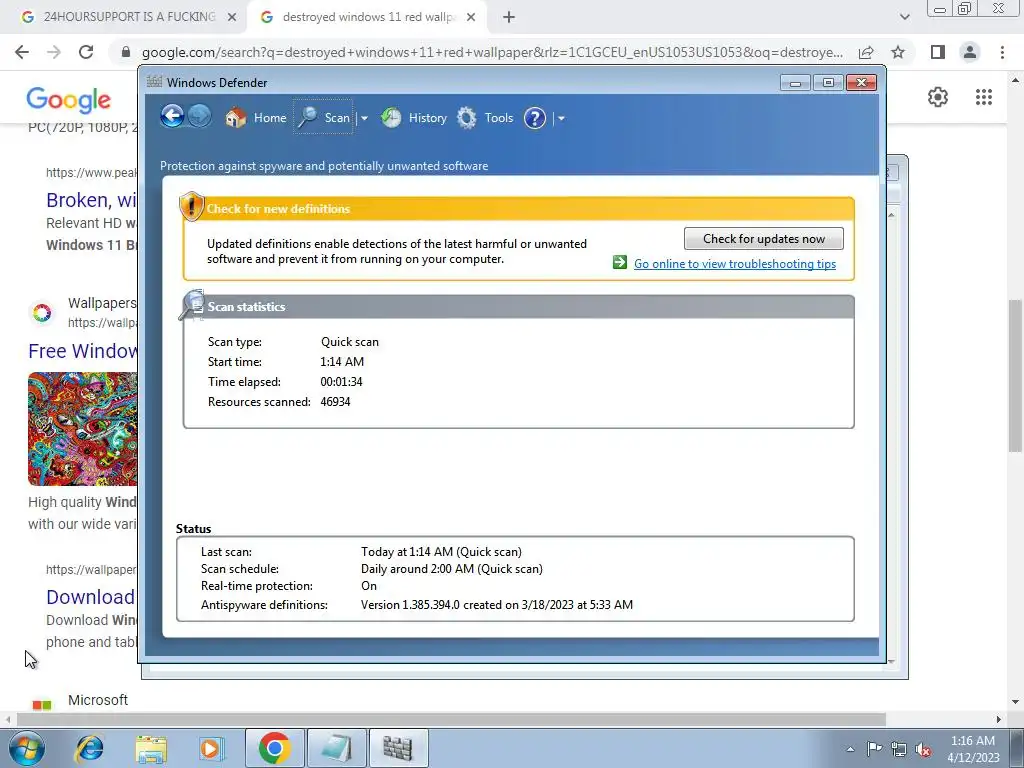Click the muted volume tray icon
The image size is (1024, 768).
pos(923,749)
